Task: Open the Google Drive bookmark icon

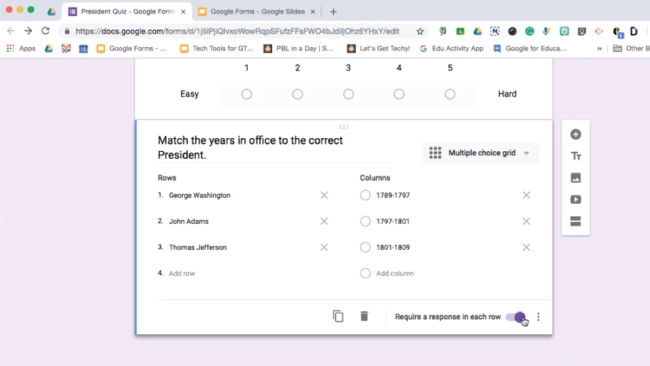Action: pos(49,48)
